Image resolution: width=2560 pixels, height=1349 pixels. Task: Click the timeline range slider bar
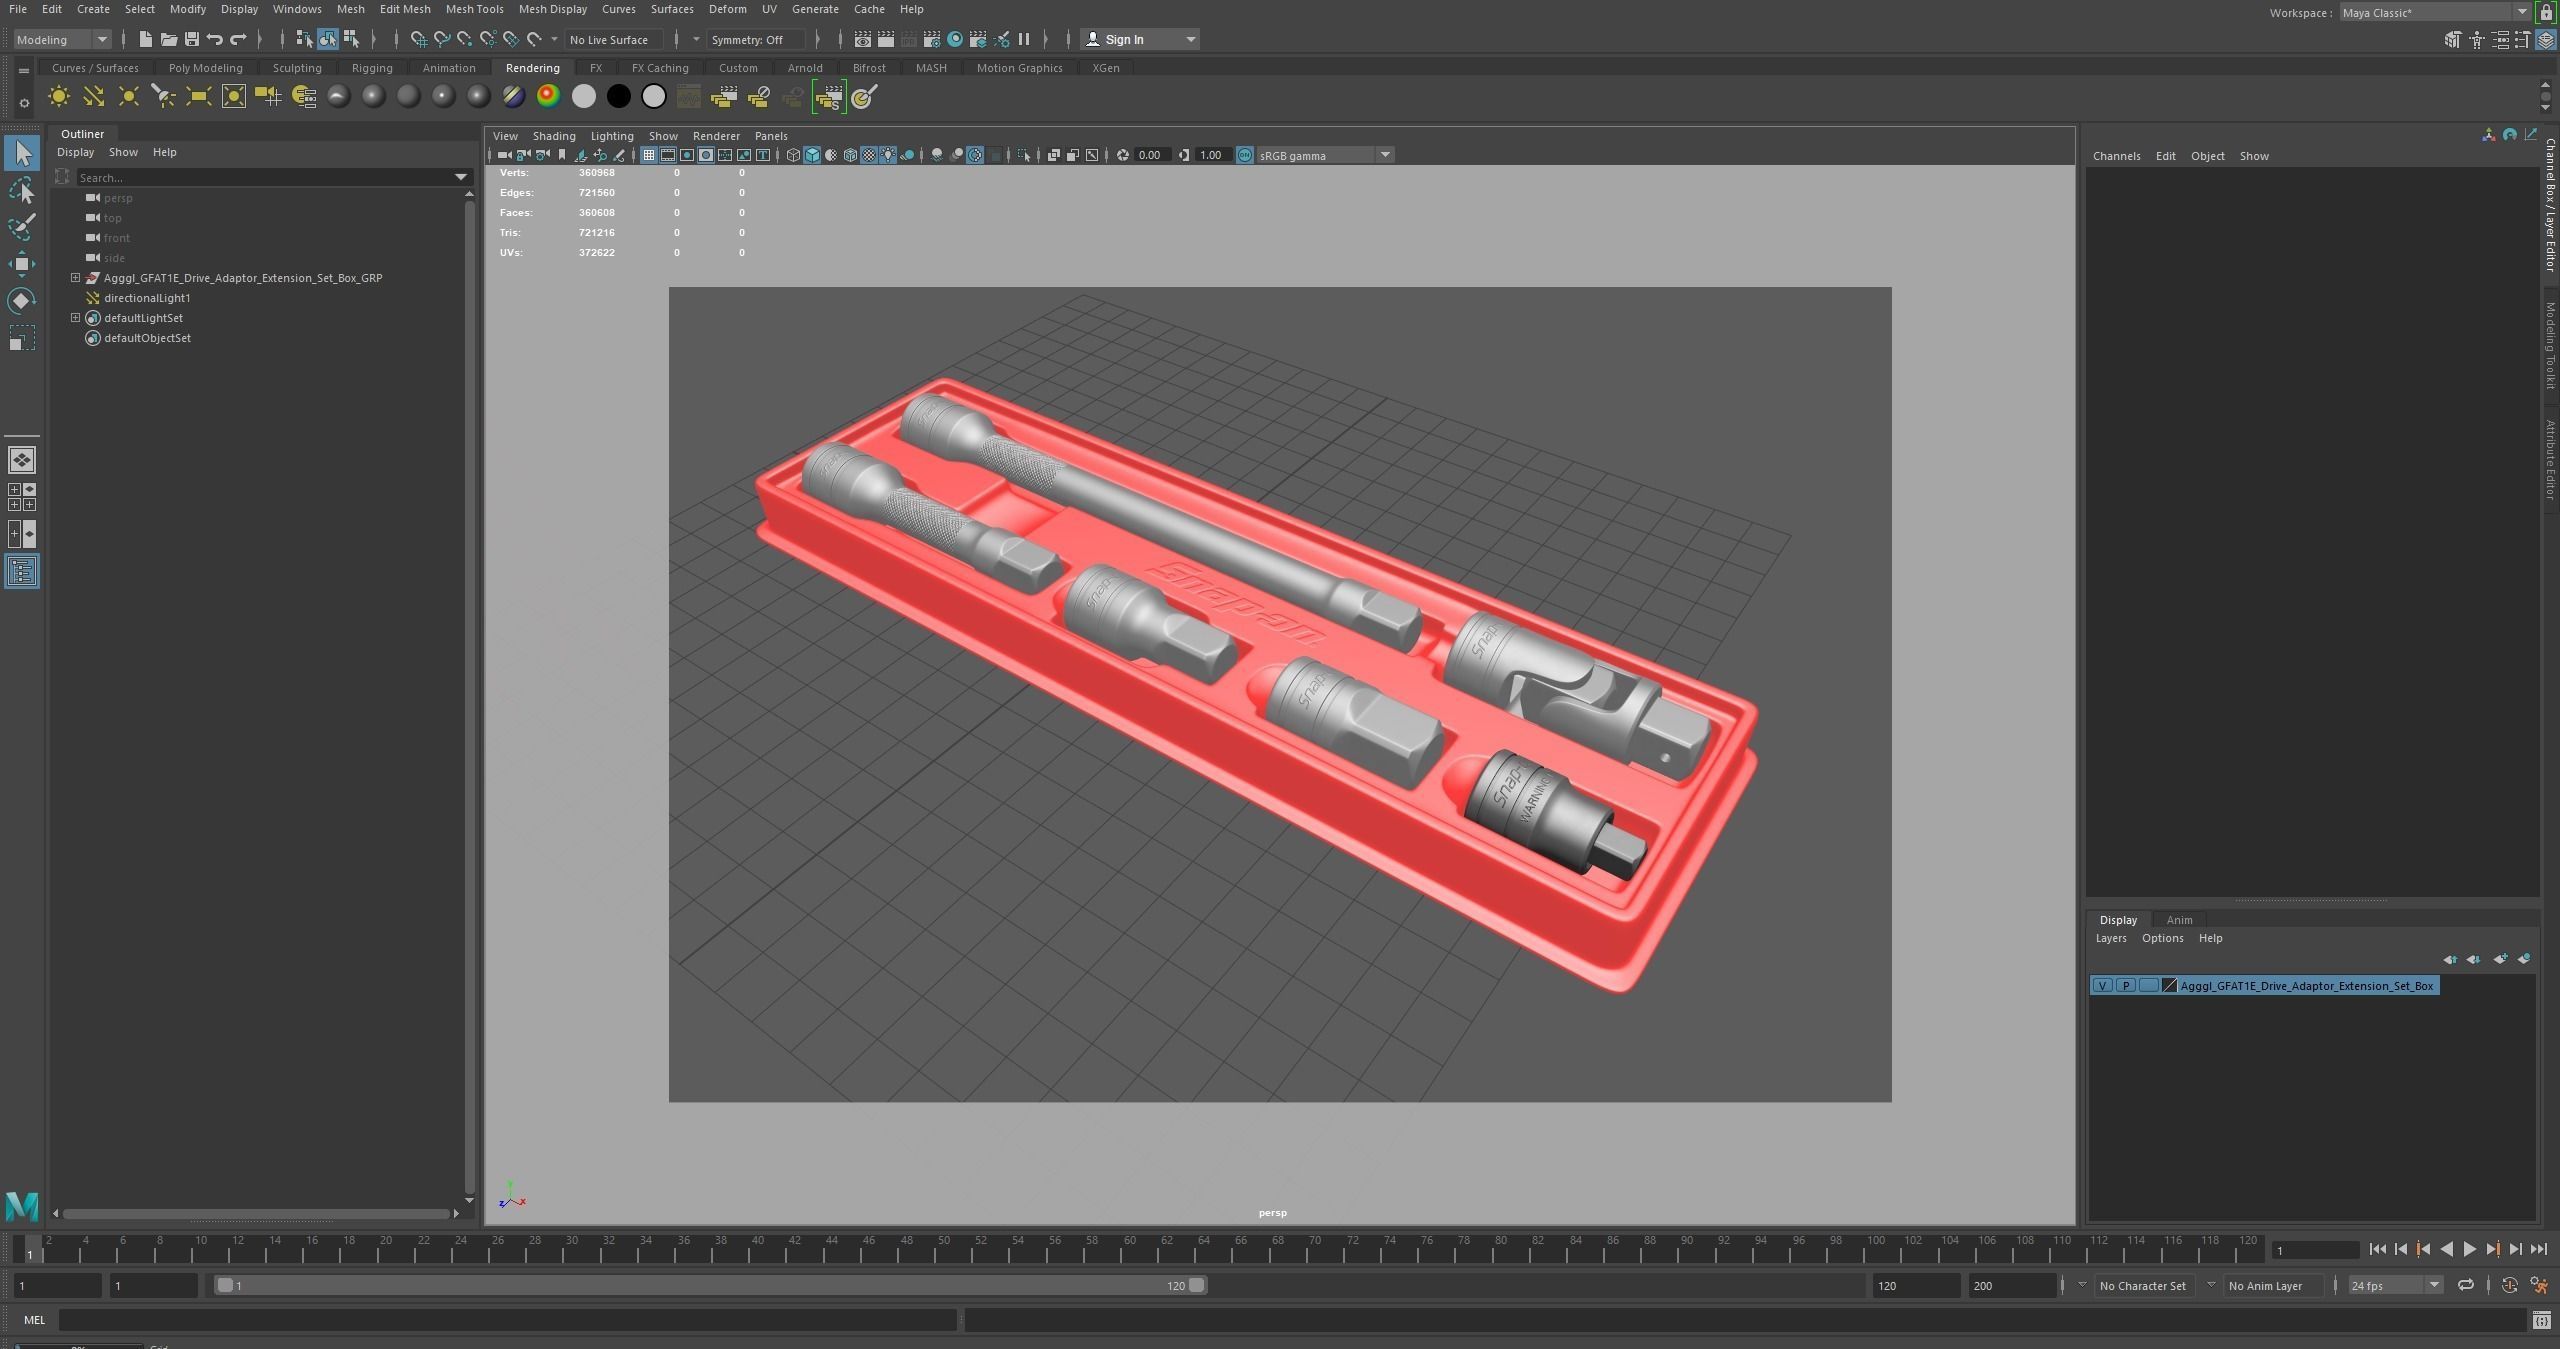point(711,1285)
